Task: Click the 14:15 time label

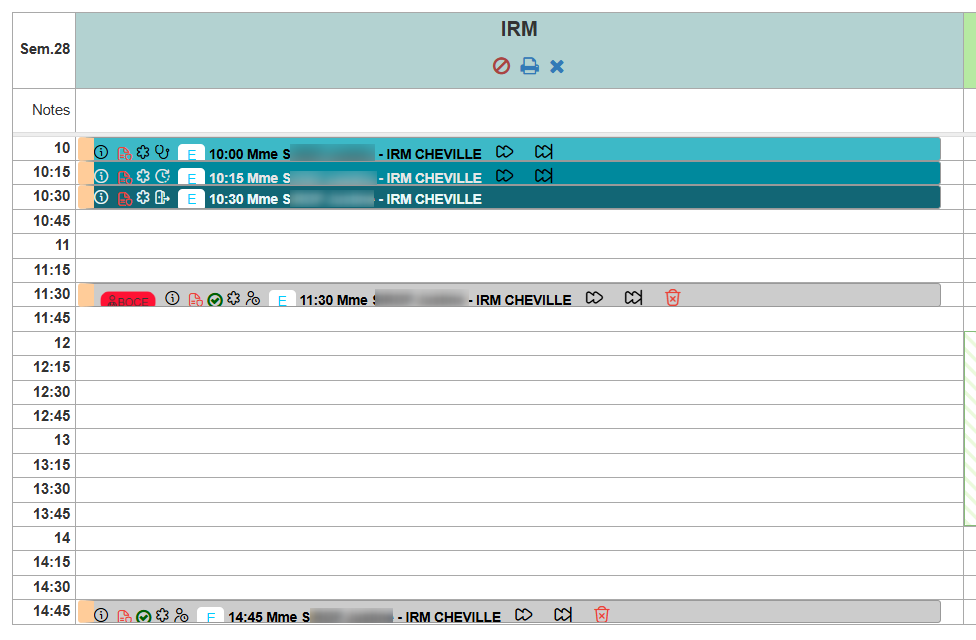Action: click(52, 562)
